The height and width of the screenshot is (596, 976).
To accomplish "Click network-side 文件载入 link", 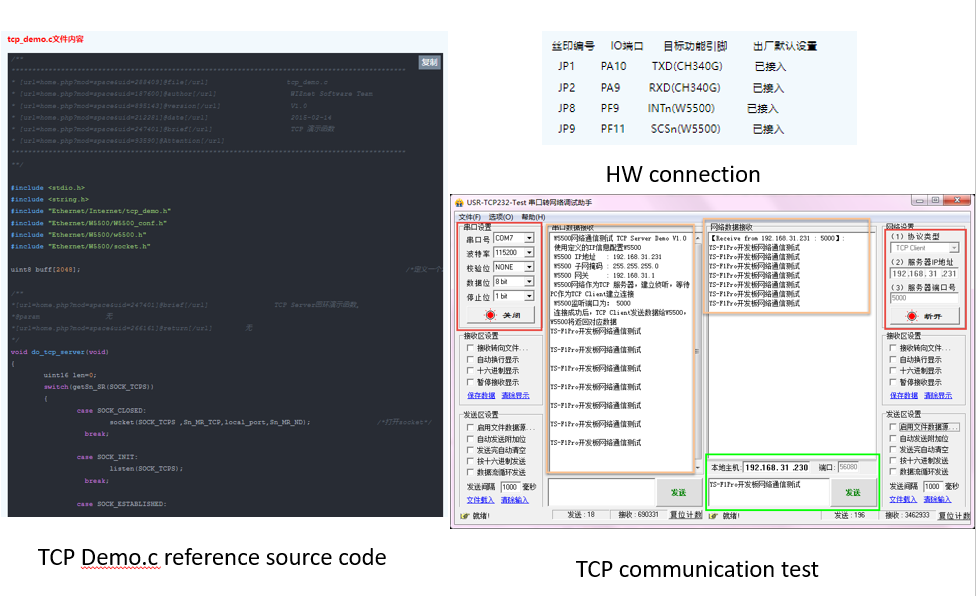I will coord(903,500).
